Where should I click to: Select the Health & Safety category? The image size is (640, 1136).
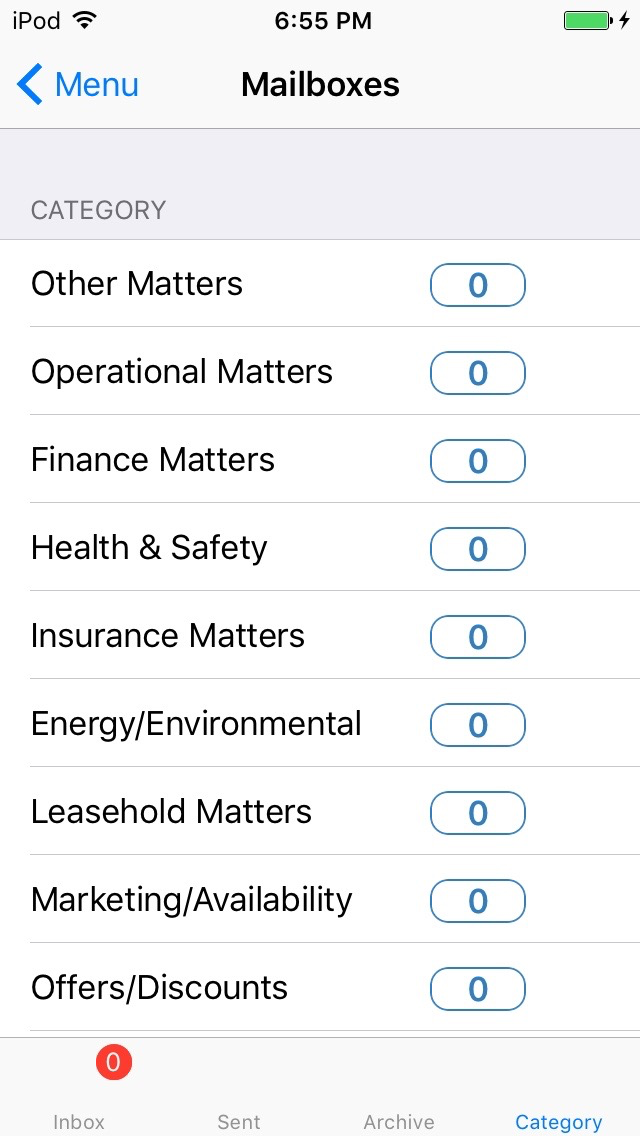point(149,548)
